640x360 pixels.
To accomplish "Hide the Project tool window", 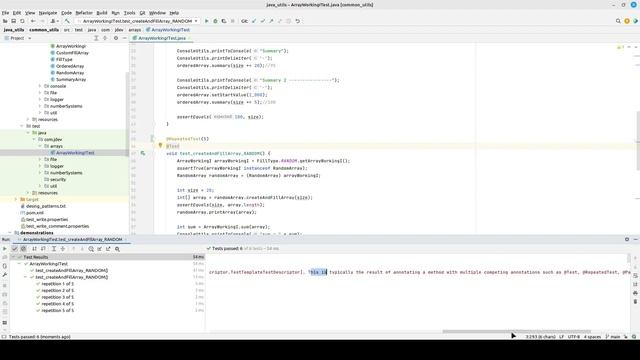I will (124, 38).
